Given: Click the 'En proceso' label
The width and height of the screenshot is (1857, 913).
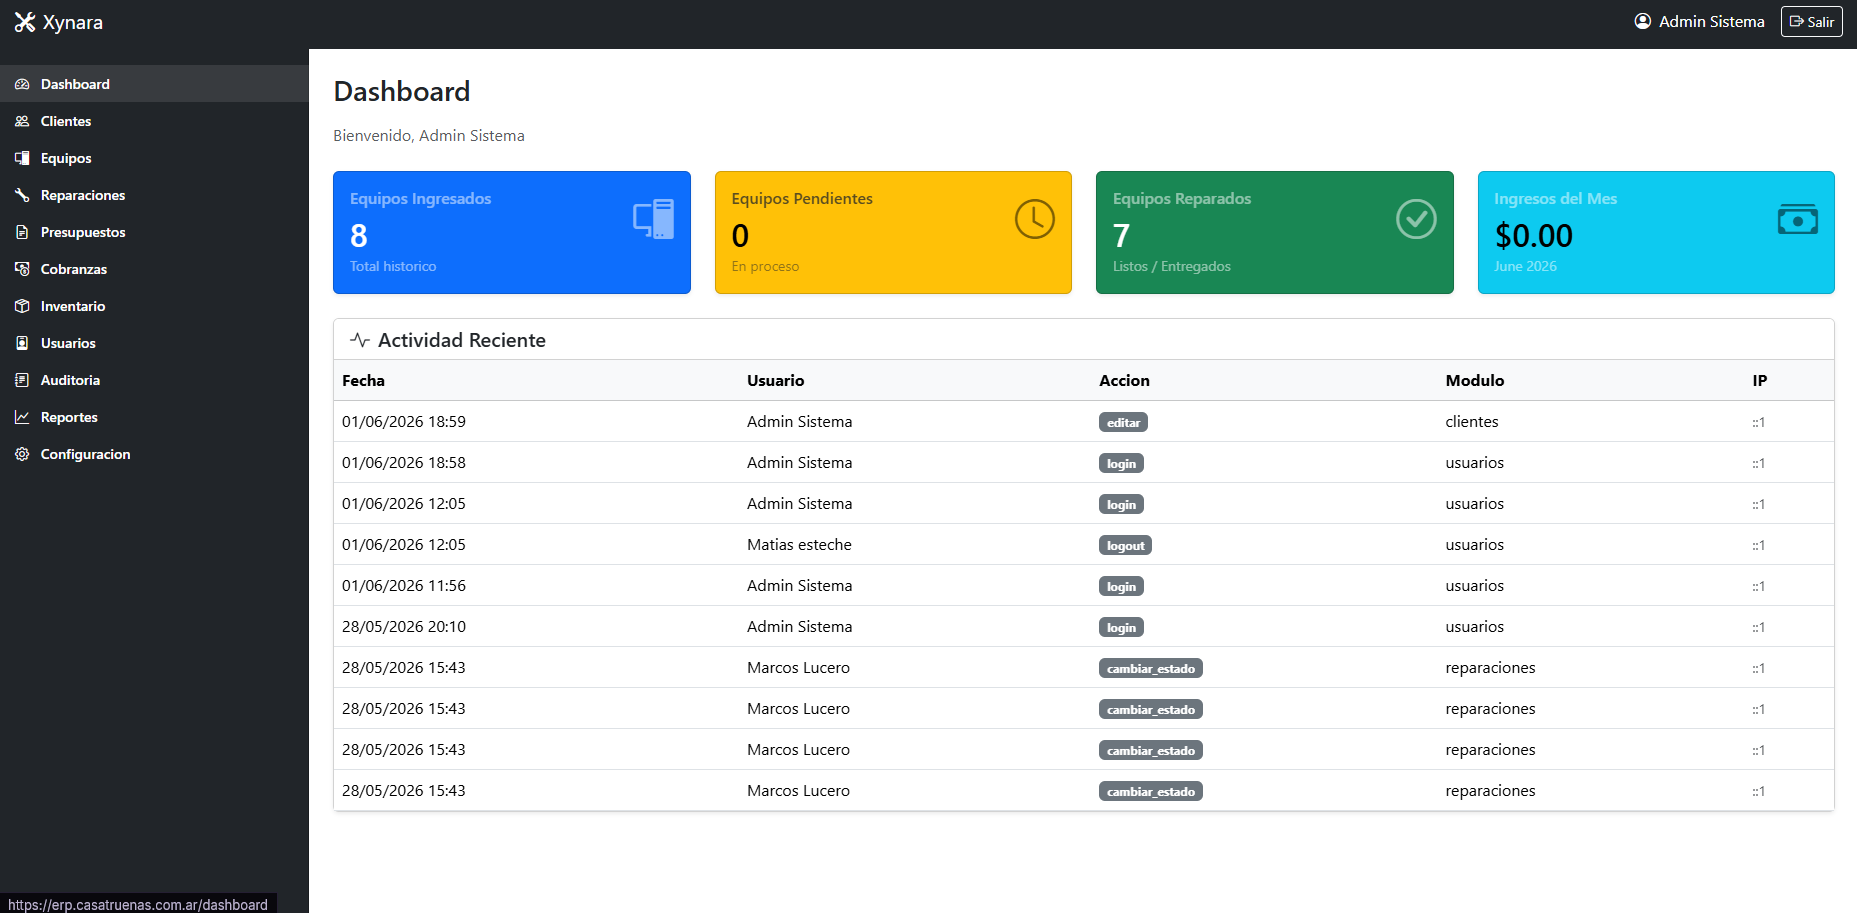Looking at the screenshot, I should pos(765,266).
